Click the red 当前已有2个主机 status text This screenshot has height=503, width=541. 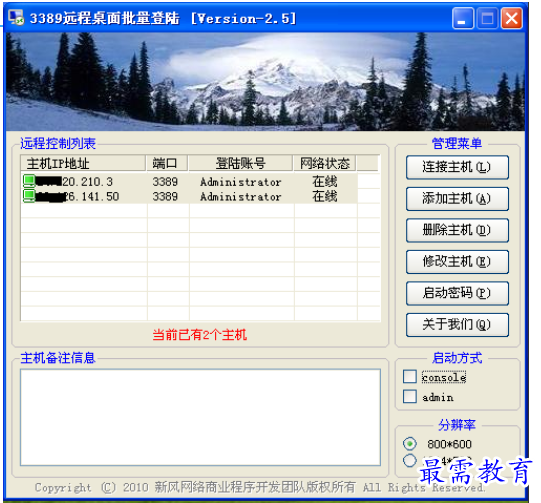(x=200, y=335)
